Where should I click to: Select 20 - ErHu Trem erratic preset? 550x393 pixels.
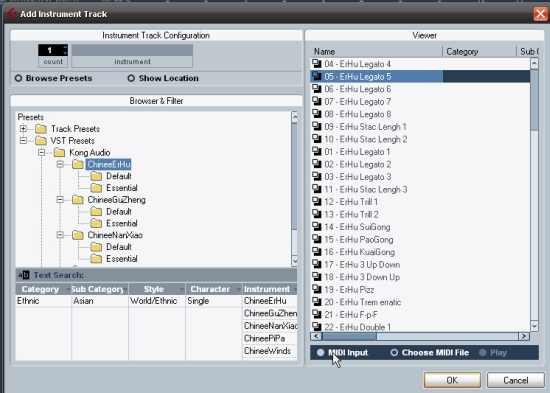click(420, 302)
